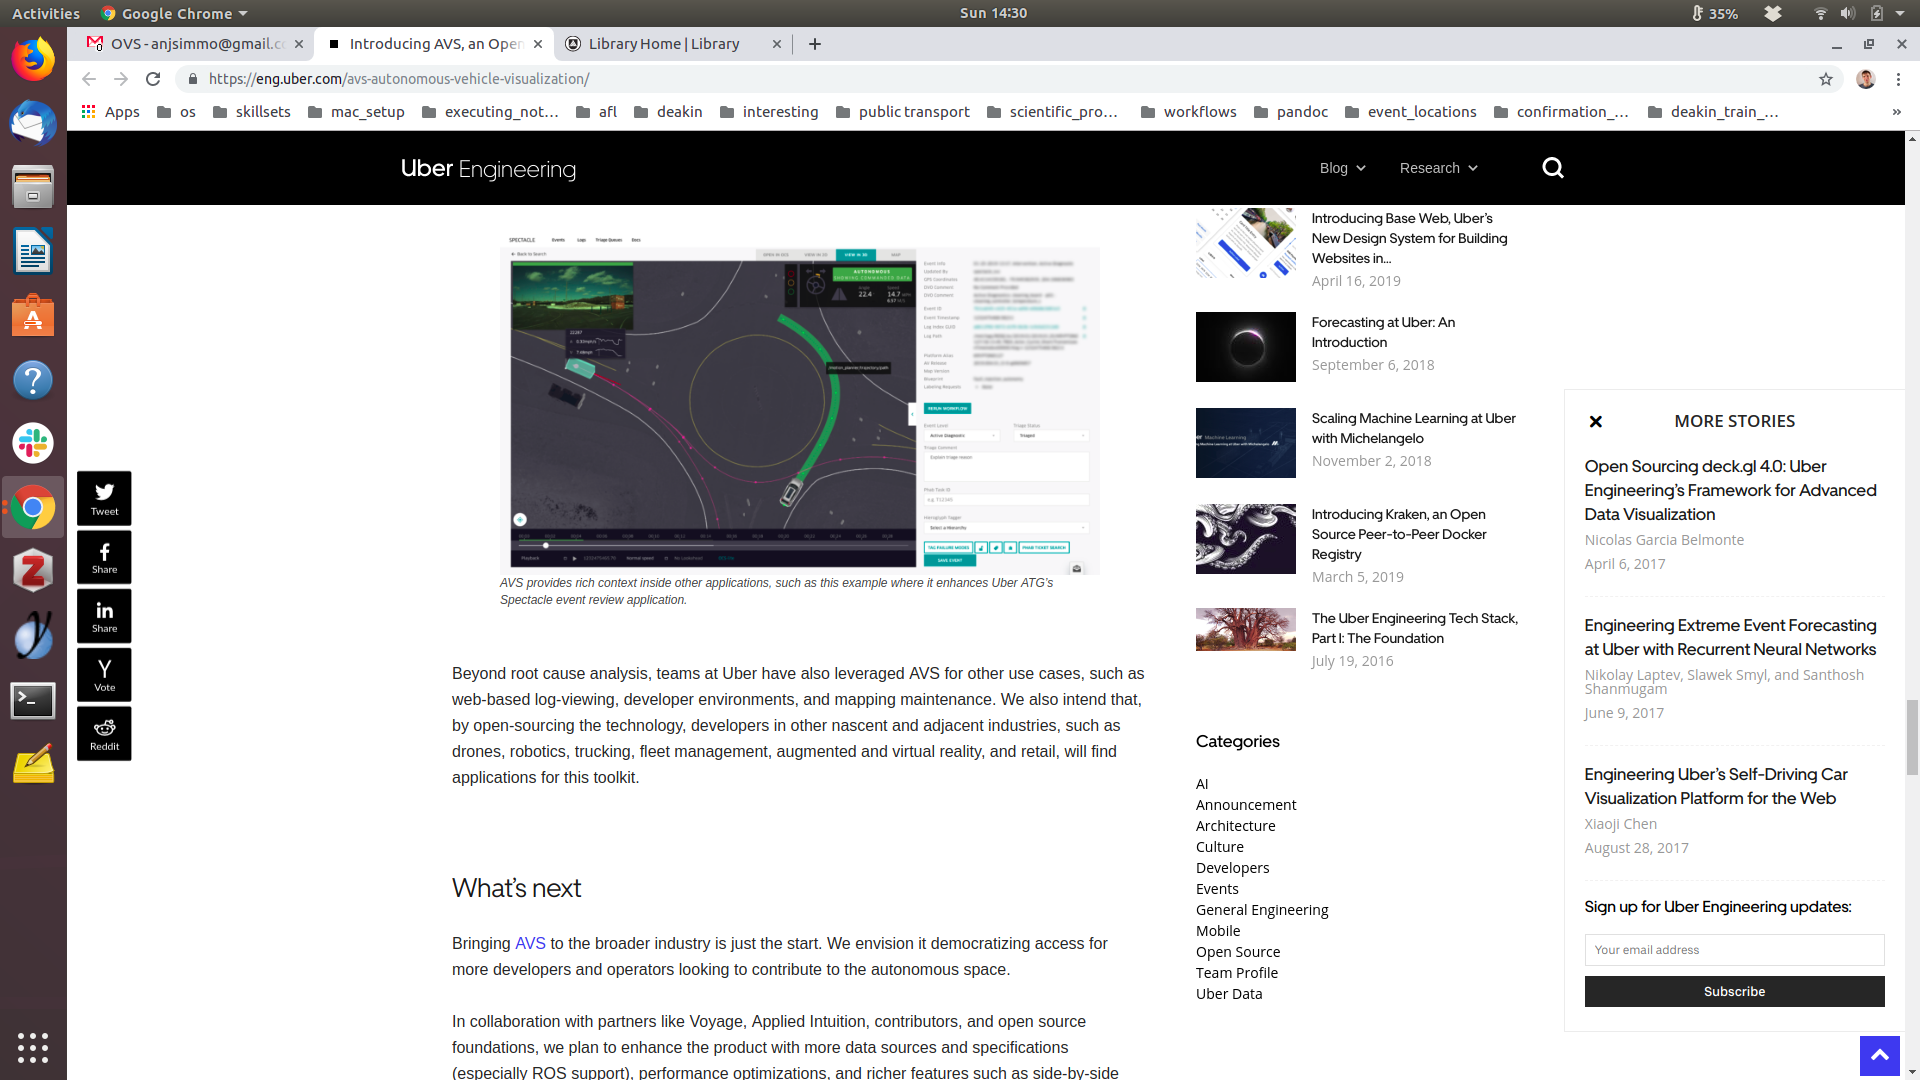
Task: Switch to the Library Home tab
Action: click(x=663, y=44)
